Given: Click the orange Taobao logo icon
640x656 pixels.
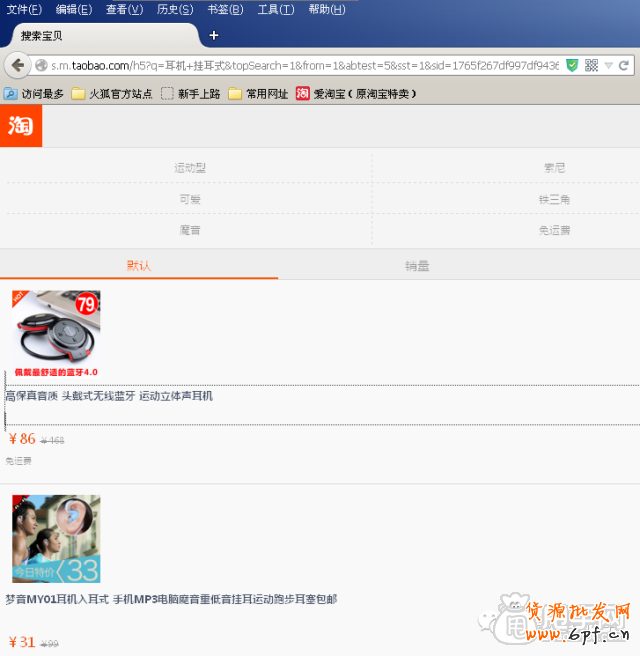Looking at the screenshot, I should [x=21, y=126].
